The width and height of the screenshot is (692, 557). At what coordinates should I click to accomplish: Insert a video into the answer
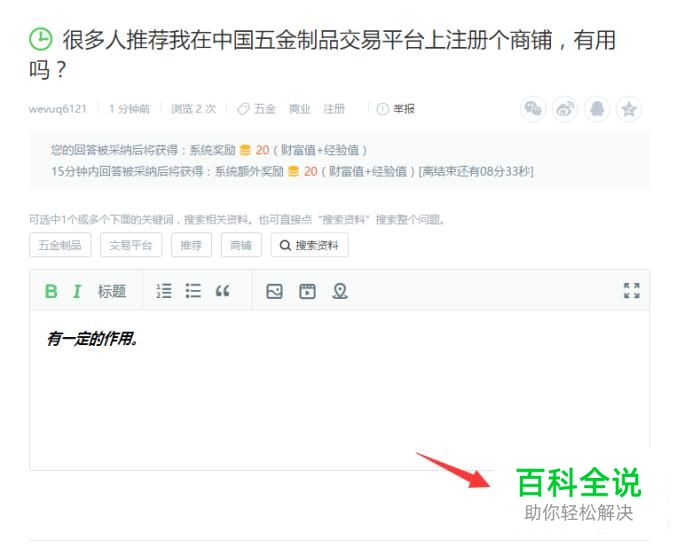[307, 291]
